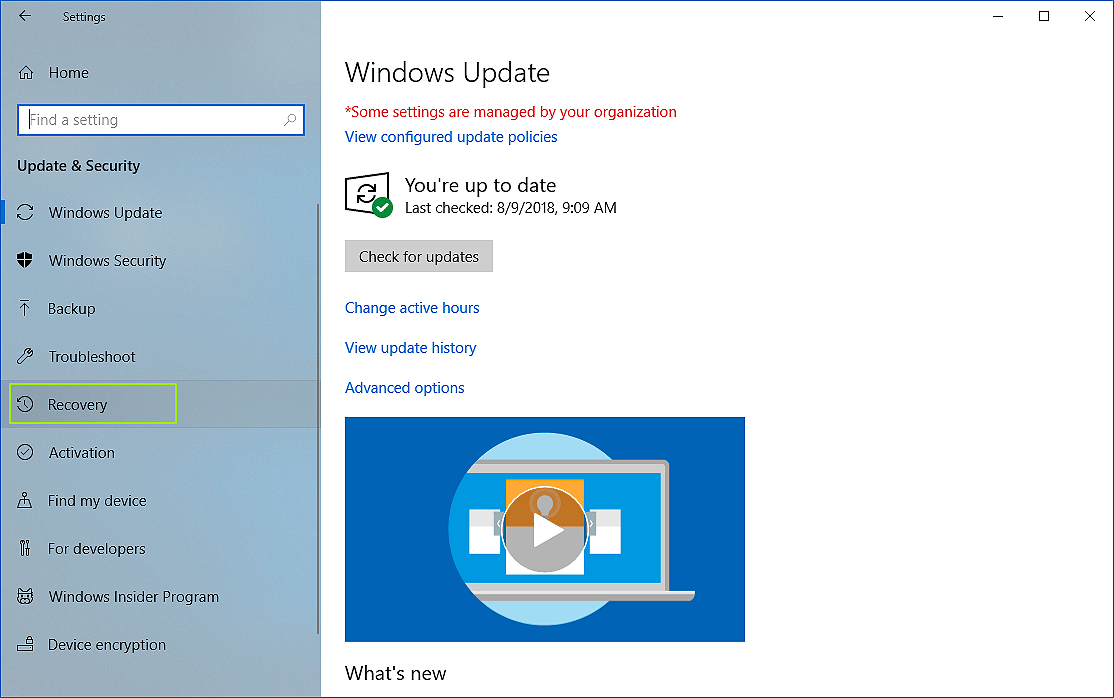Open Find my device settings
This screenshot has height=698, width=1114.
click(161, 500)
